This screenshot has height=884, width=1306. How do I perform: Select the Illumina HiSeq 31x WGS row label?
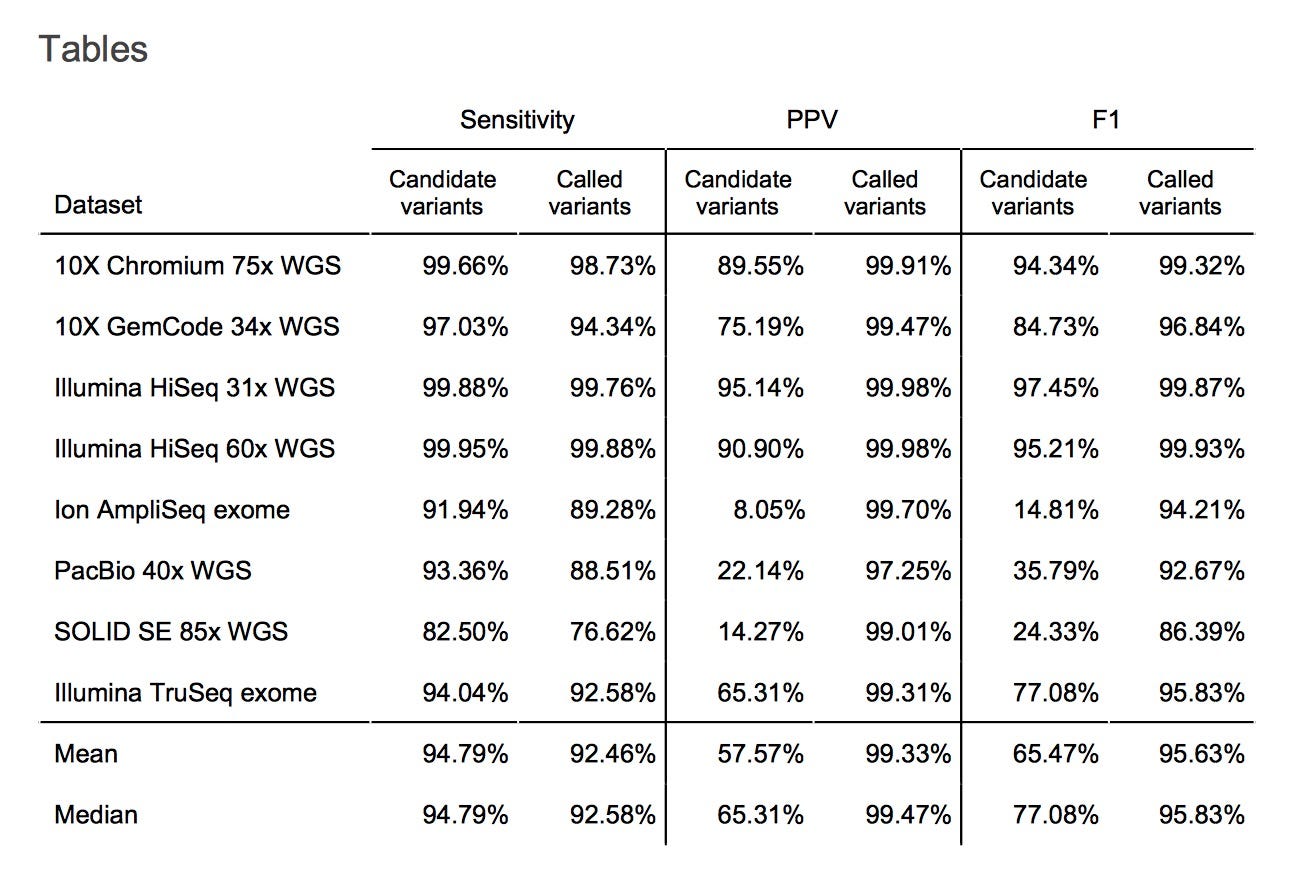click(x=194, y=388)
